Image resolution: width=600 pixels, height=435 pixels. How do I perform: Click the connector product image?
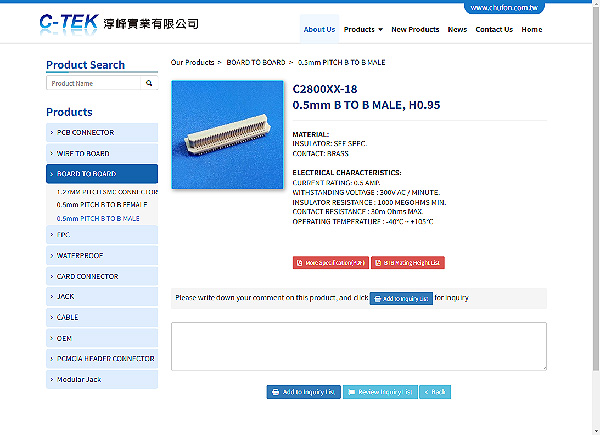pos(227,135)
